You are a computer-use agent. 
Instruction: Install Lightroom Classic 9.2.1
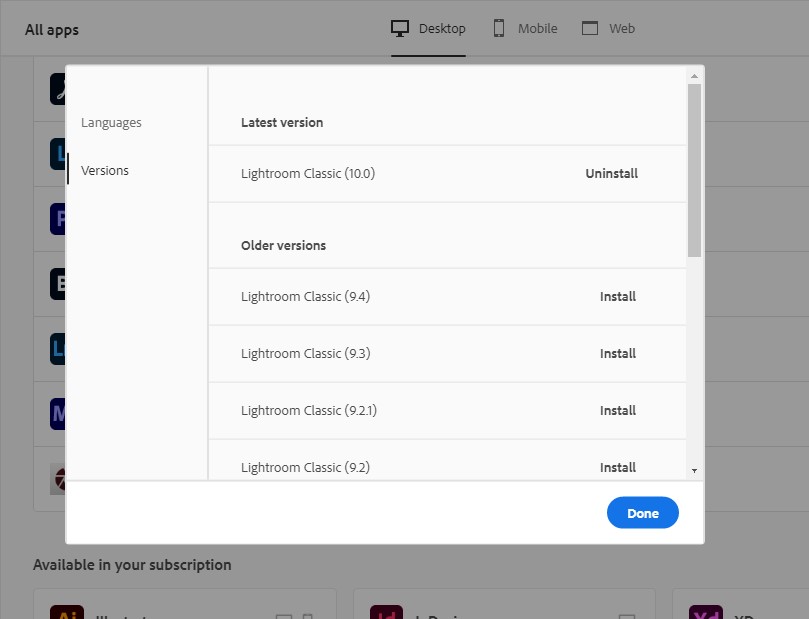tap(618, 410)
